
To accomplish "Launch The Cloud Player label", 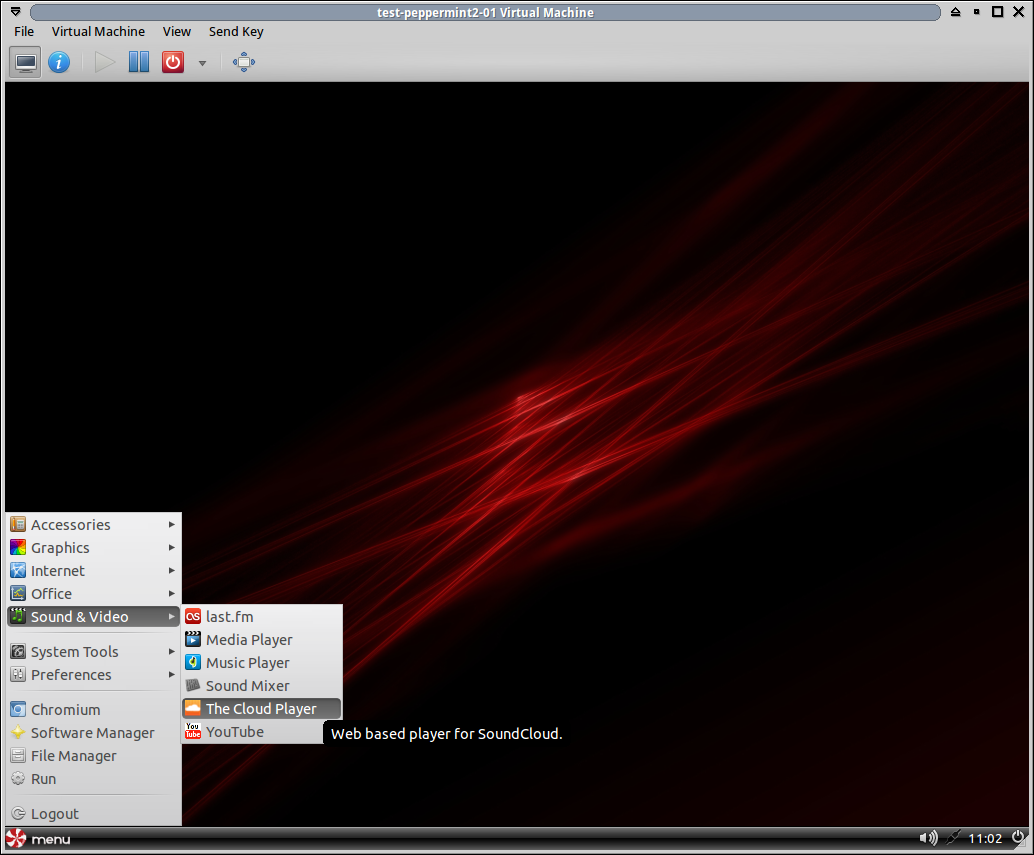I will 261,709.
